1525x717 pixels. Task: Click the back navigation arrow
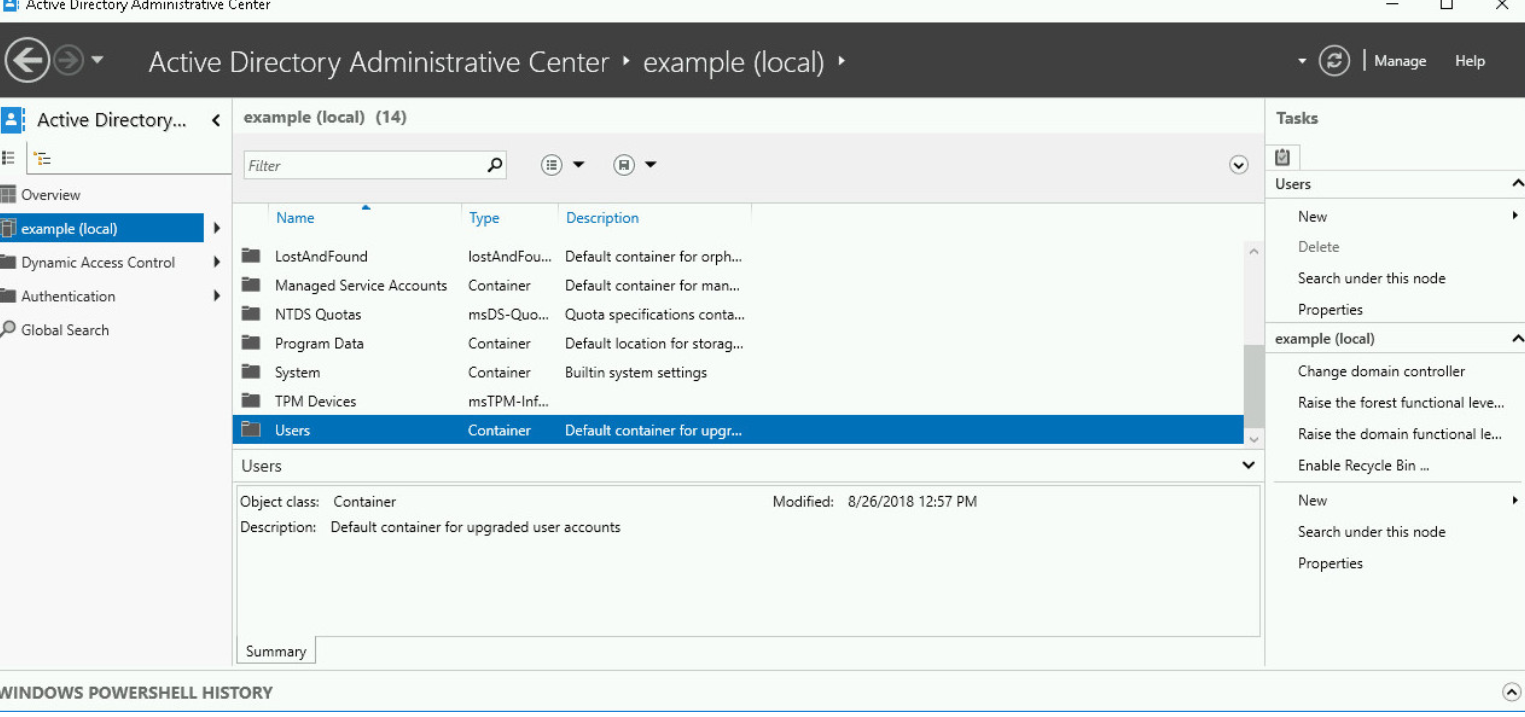(27, 60)
